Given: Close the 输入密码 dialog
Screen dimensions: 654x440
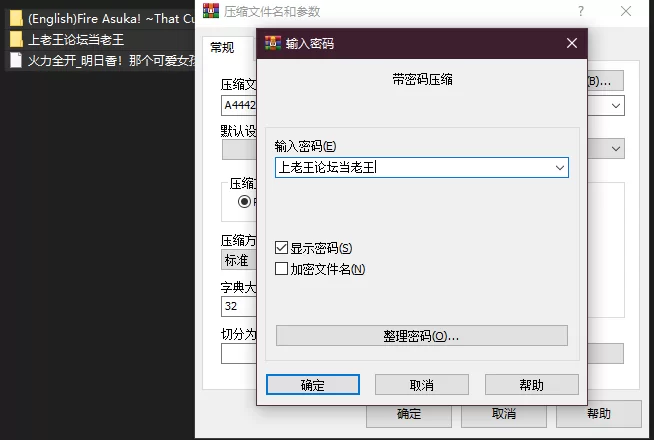Looking at the screenshot, I should [x=572, y=43].
